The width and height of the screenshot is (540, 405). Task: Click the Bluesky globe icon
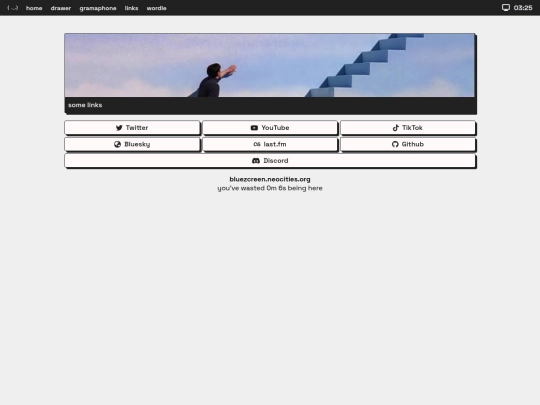(x=117, y=144)
